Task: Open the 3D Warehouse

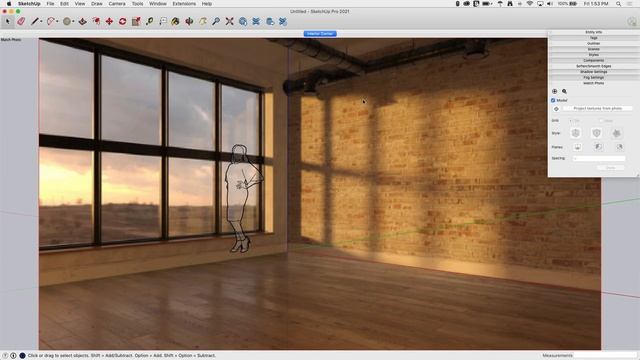Action: click(243, 21)
